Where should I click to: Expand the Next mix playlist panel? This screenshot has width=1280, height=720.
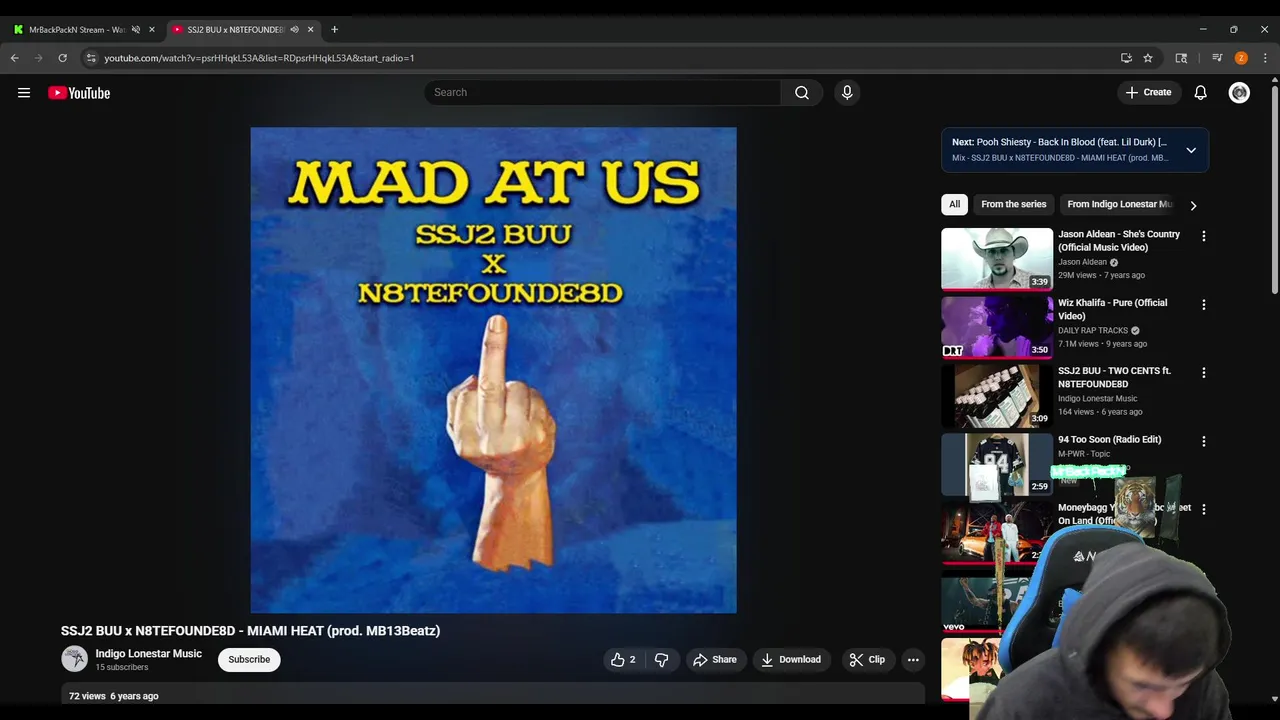pos(1191,150)
